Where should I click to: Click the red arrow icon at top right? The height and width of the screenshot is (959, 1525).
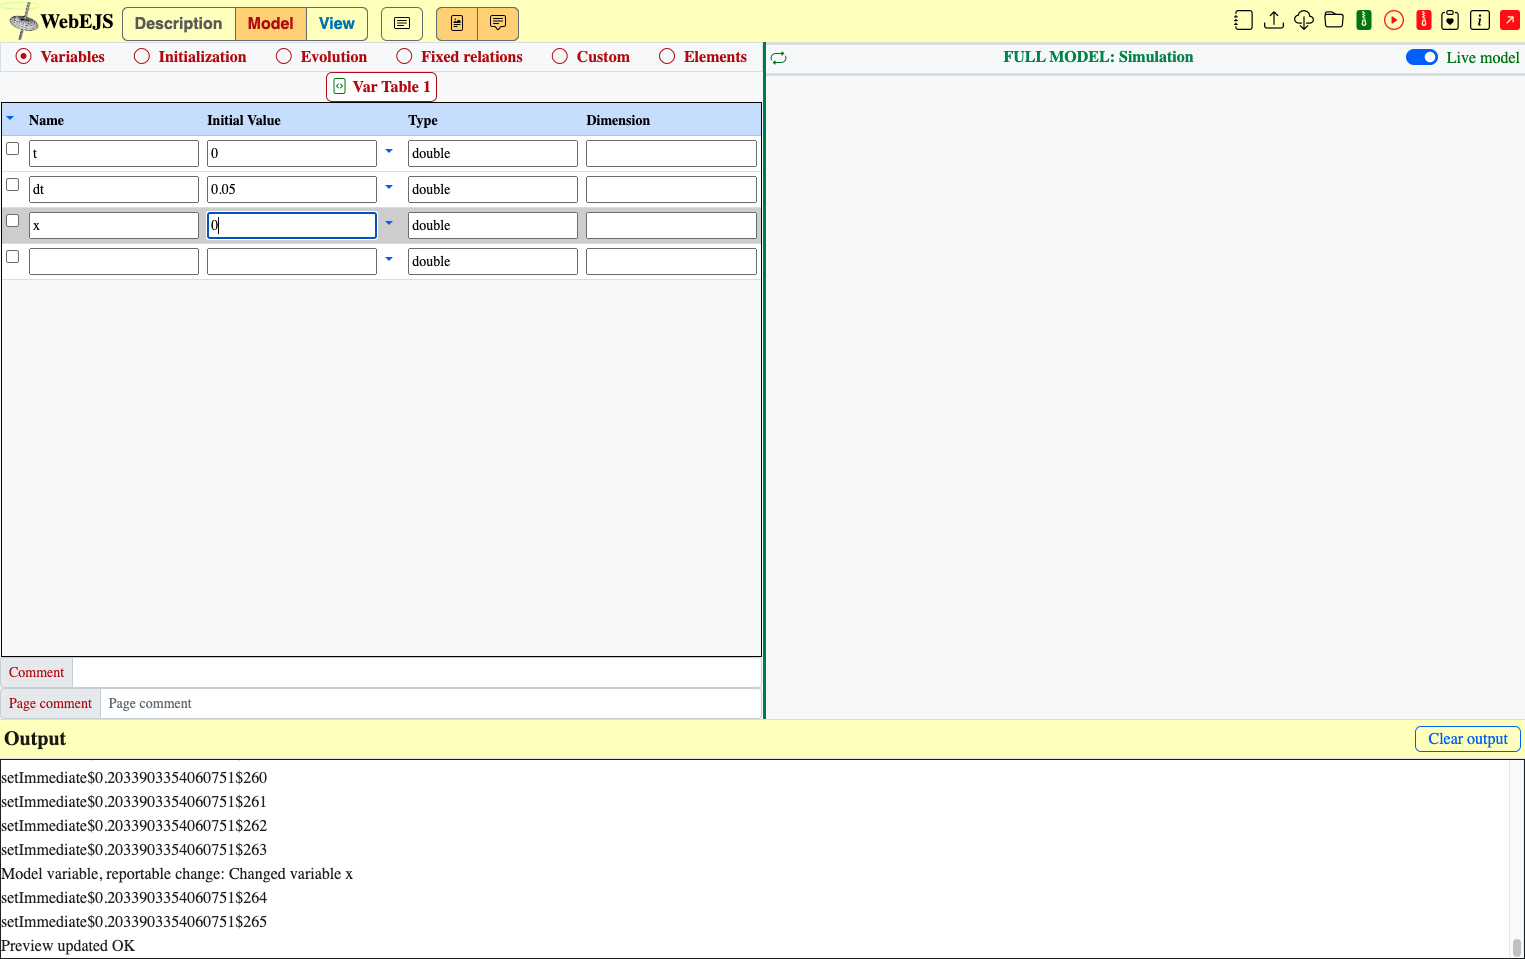point(1510,20)
